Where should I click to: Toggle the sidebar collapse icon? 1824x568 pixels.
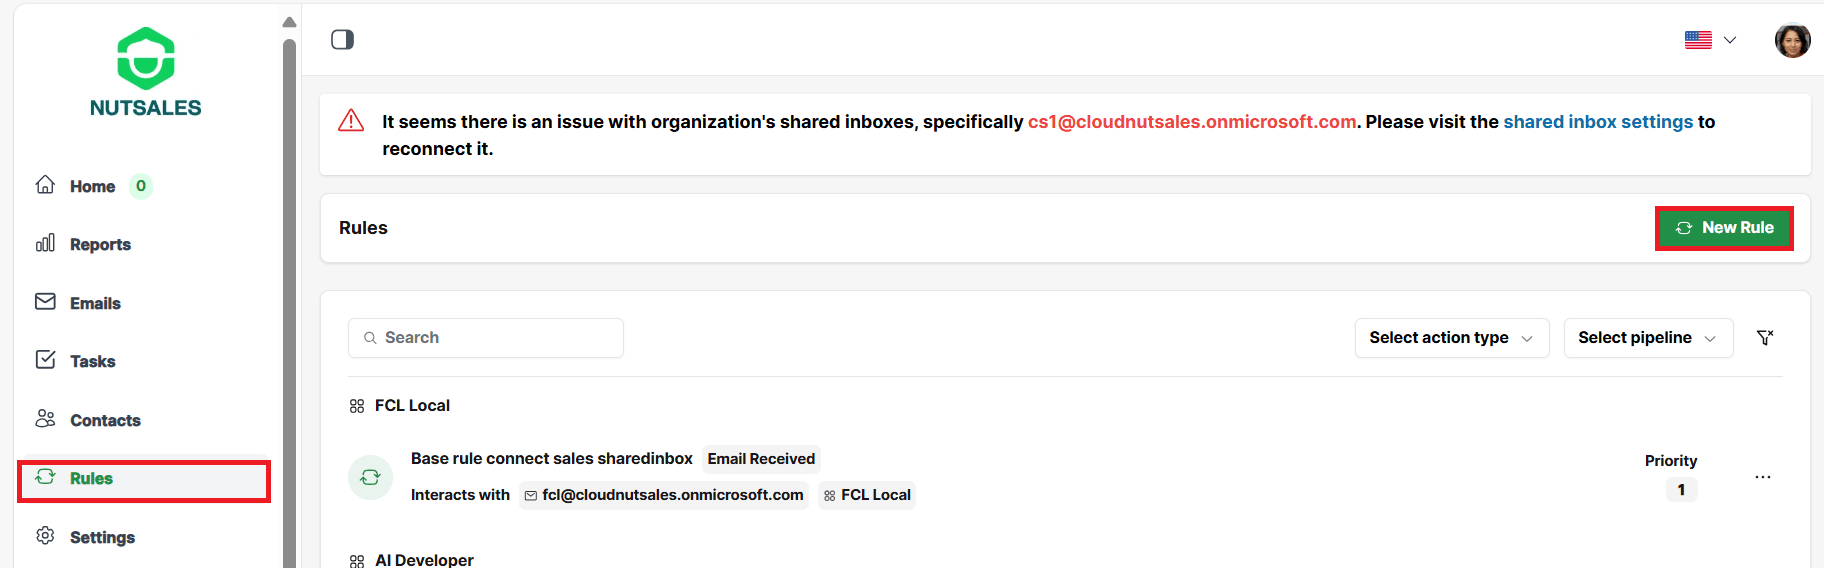pos(342,39)
